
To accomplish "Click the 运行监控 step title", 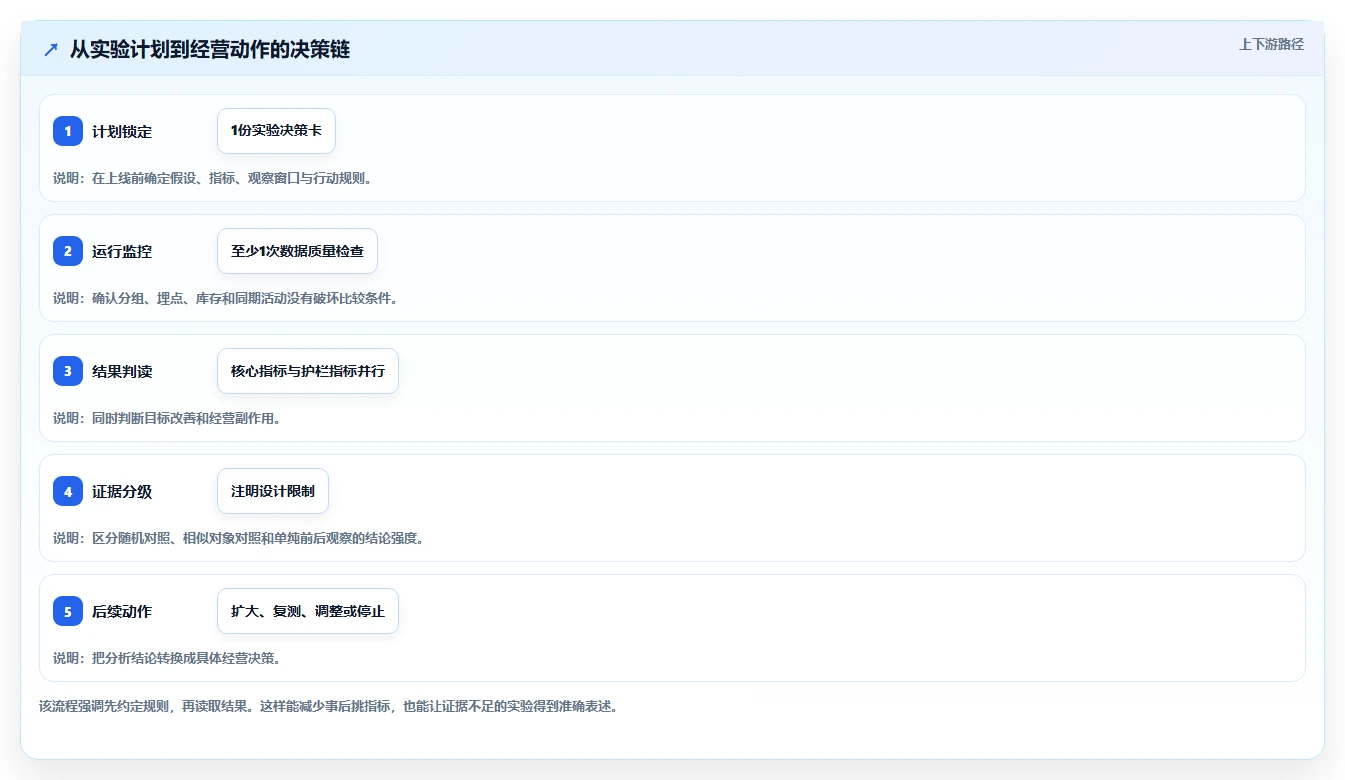I will [x=122, y=251].
